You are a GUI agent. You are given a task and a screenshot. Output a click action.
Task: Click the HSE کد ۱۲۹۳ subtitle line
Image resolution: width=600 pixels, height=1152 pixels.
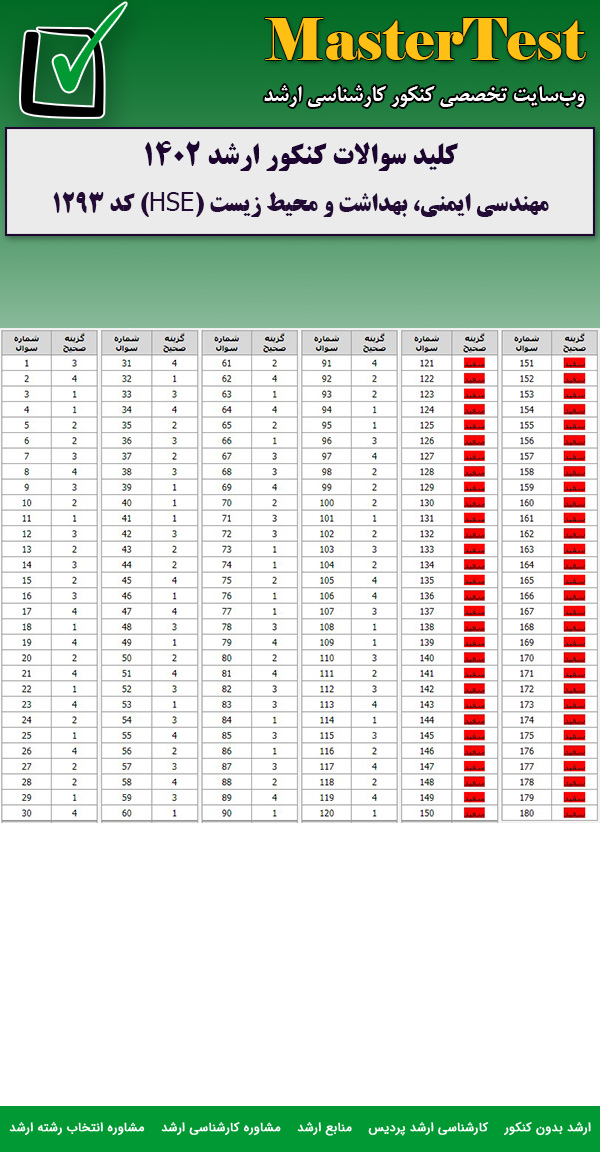(300, 203)
